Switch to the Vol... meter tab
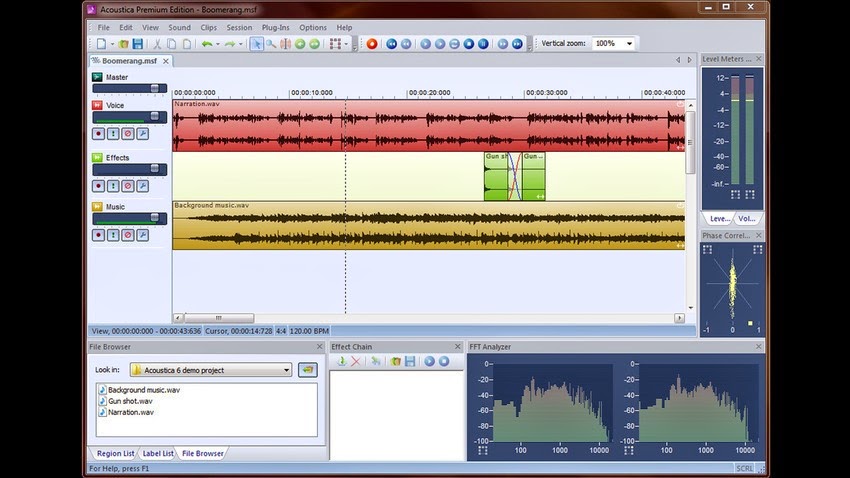Screen dimensions: 850x478 coord(746,218)
